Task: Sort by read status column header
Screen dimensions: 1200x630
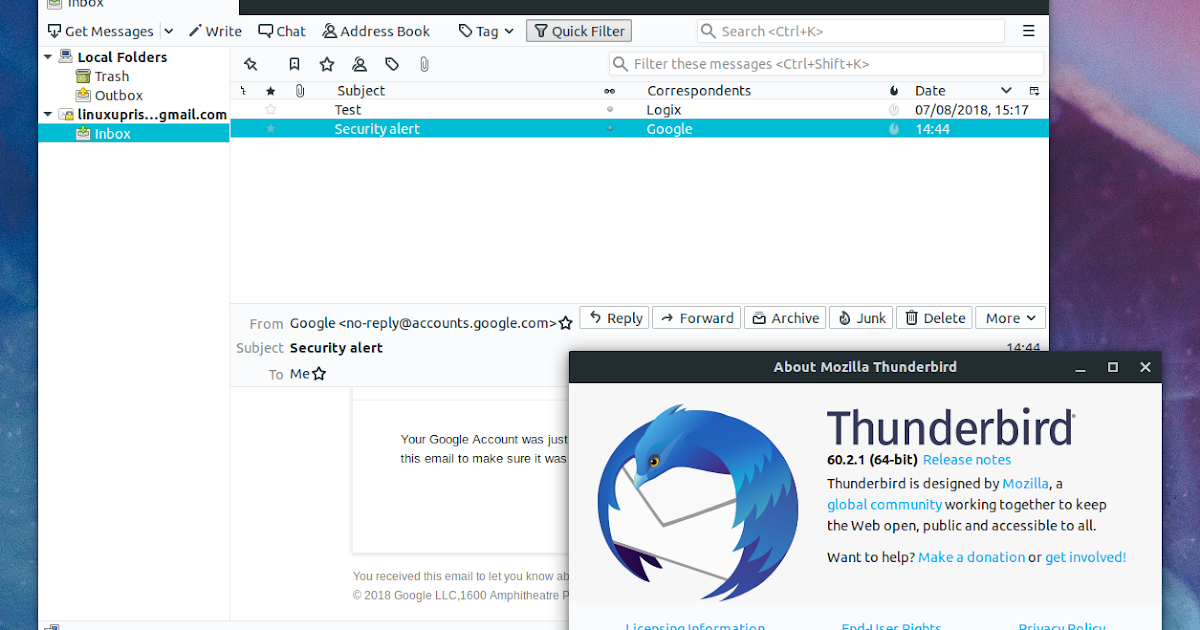Action: coord(610,90)
